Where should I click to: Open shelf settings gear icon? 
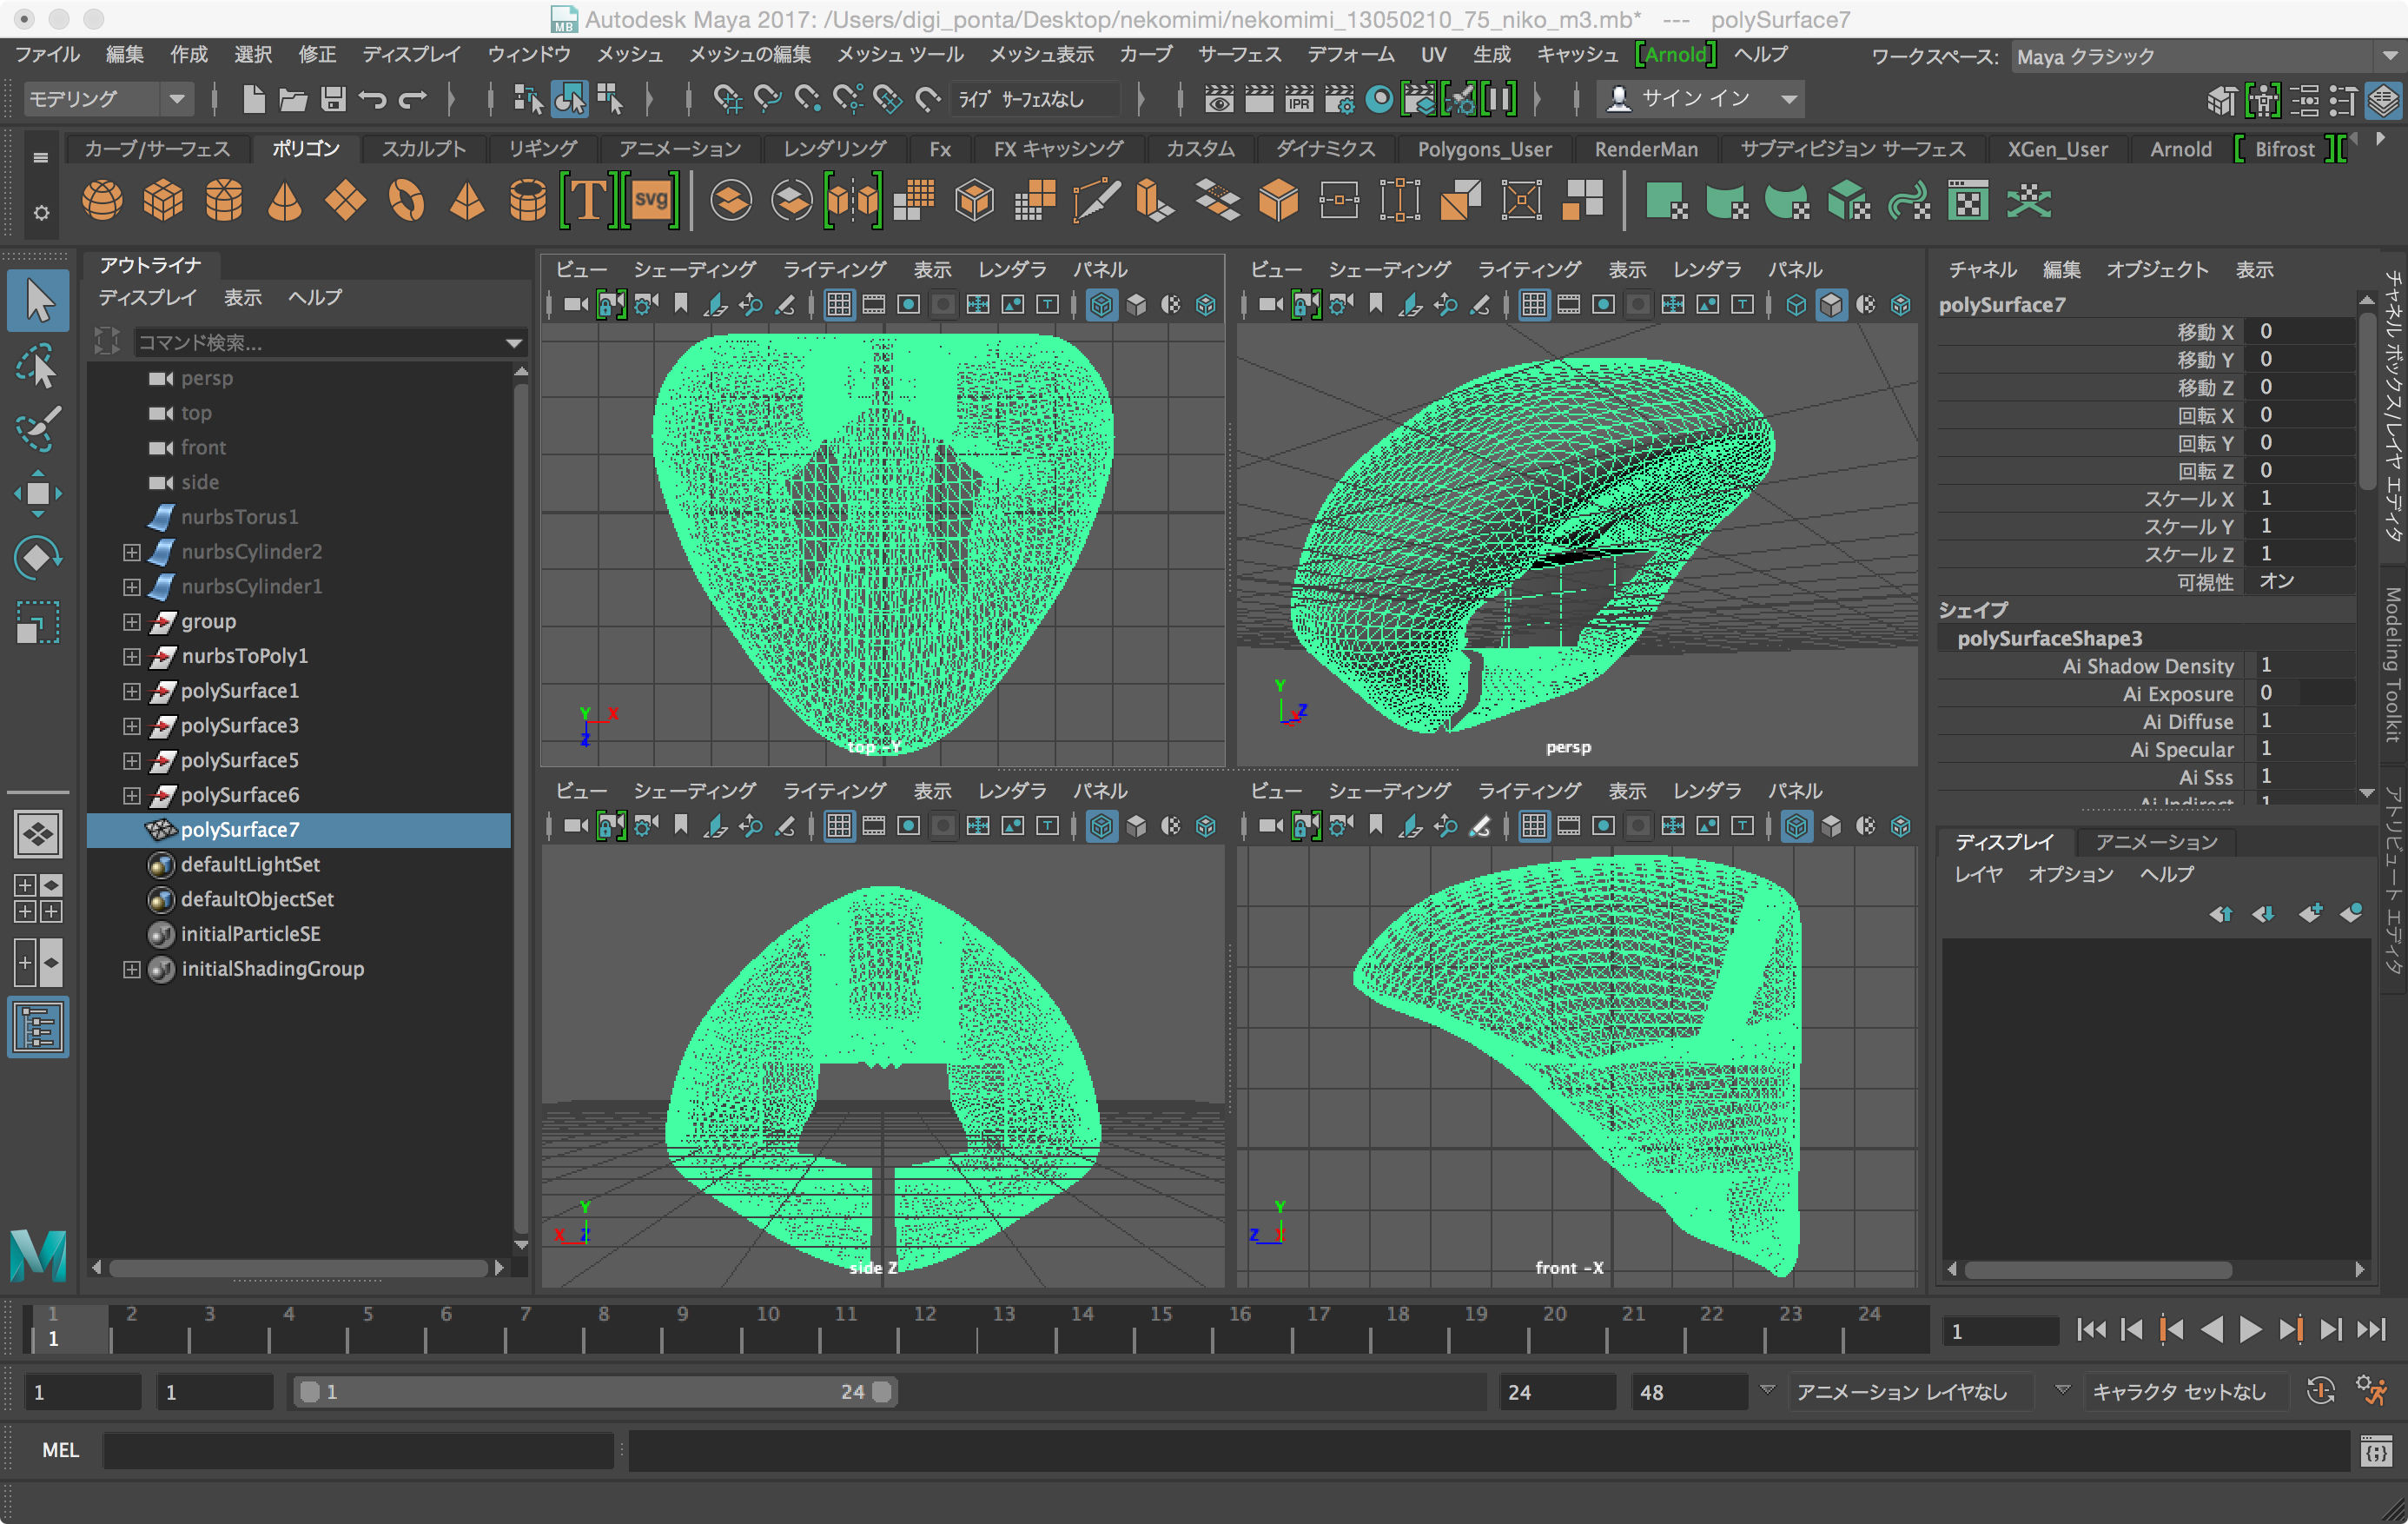point(41,212)
